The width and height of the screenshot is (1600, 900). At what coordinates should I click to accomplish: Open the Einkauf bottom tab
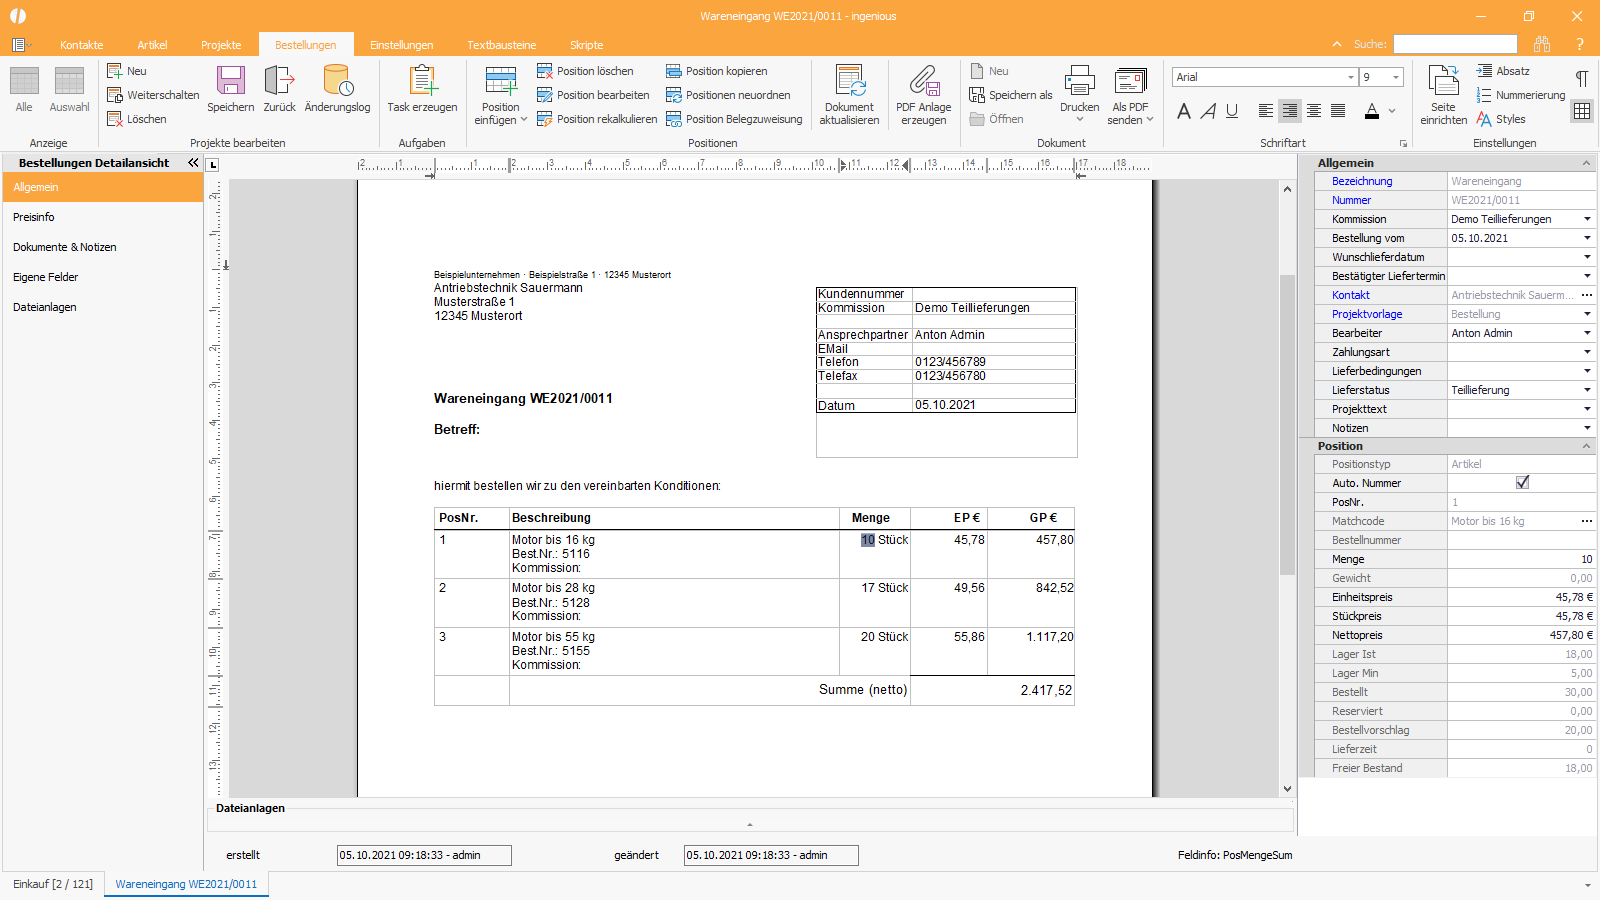point(53,884)
